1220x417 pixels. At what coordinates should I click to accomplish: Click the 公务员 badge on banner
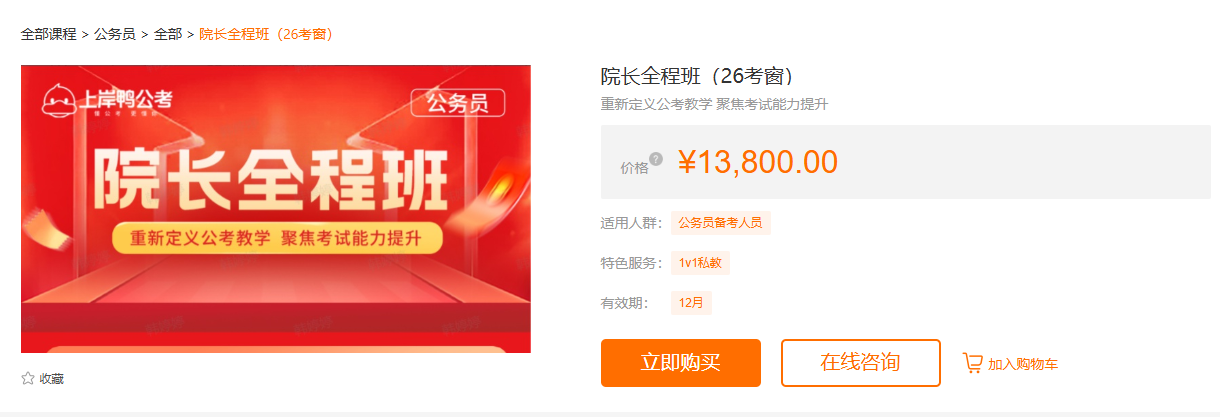457,103
